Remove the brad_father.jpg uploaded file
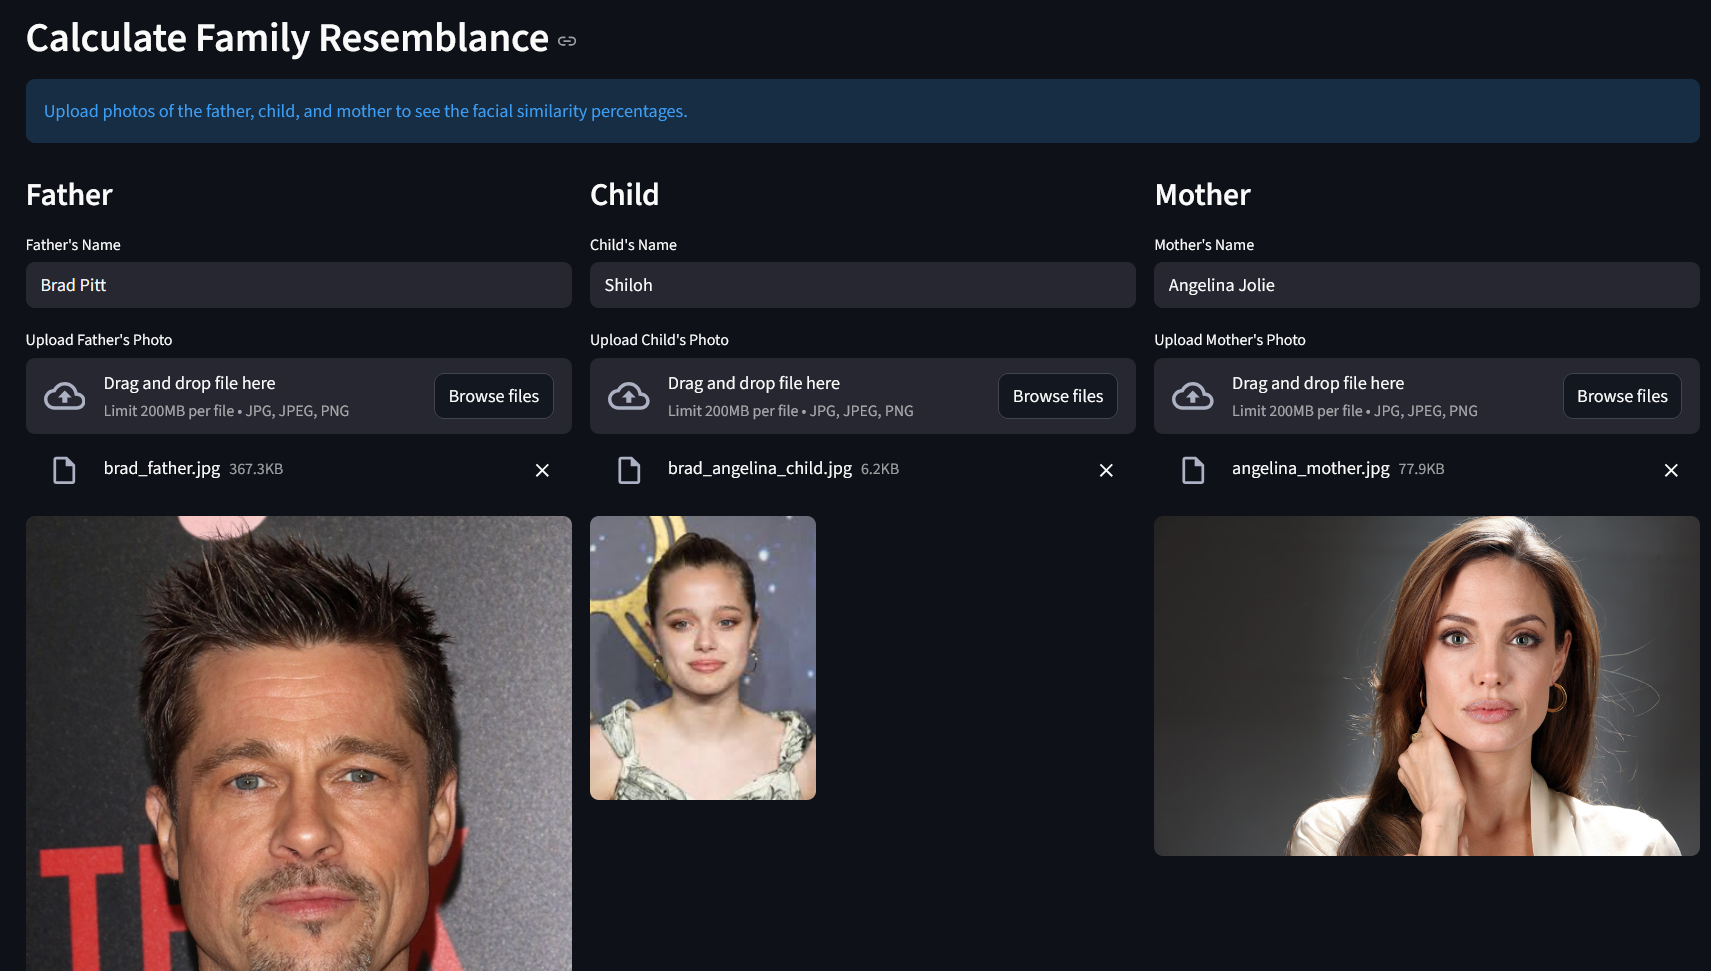1711x971 pixels. 542,470
